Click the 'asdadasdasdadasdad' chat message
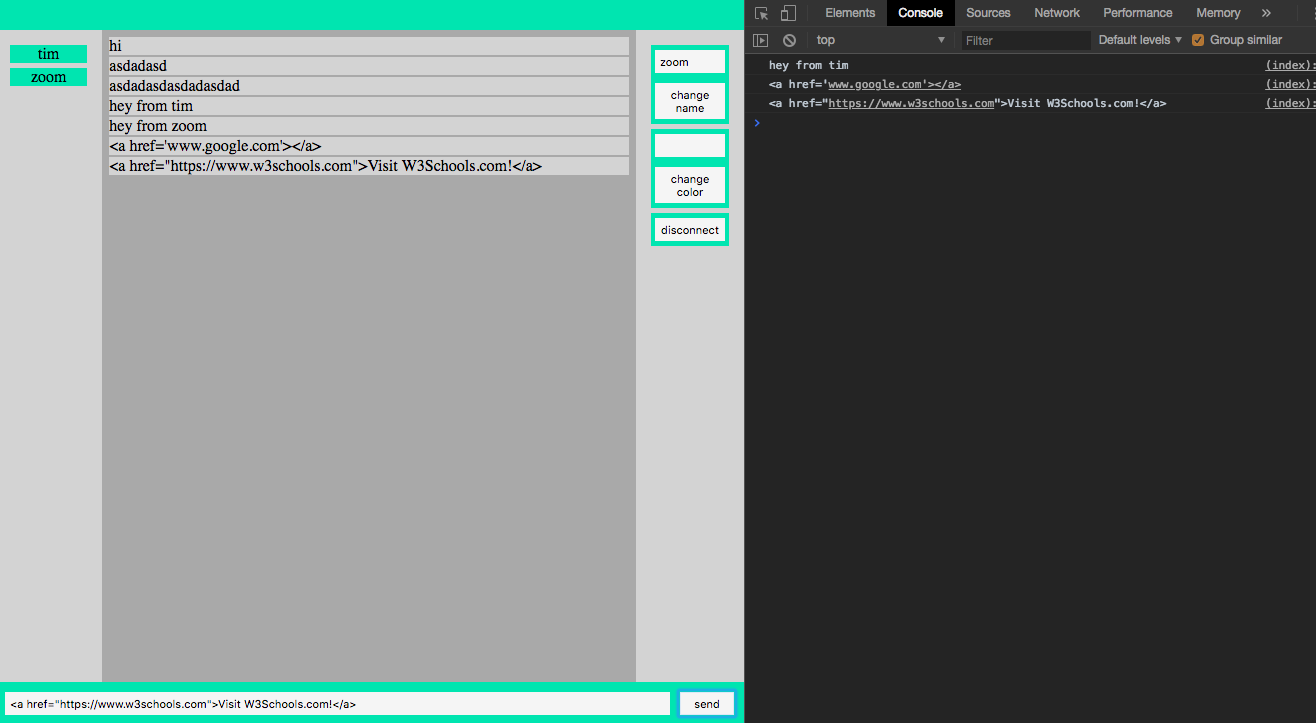The image size is (1316, 723). point(369,86)
